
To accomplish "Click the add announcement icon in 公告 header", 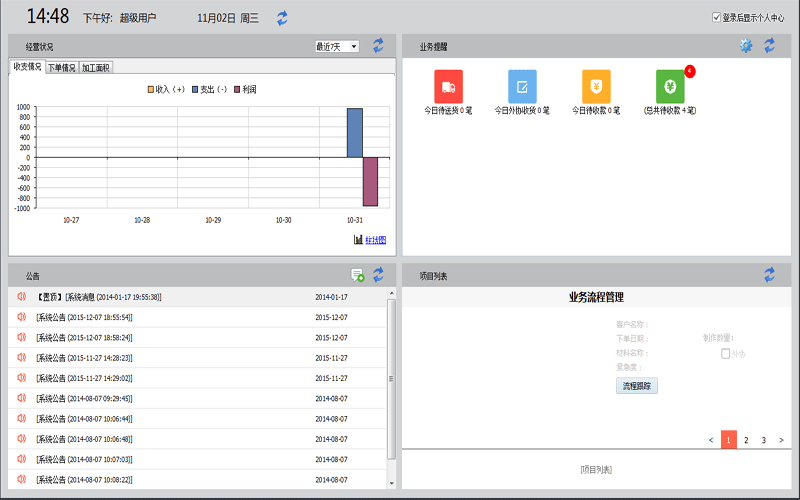I will pyautogui.click(x=357, y=275).
